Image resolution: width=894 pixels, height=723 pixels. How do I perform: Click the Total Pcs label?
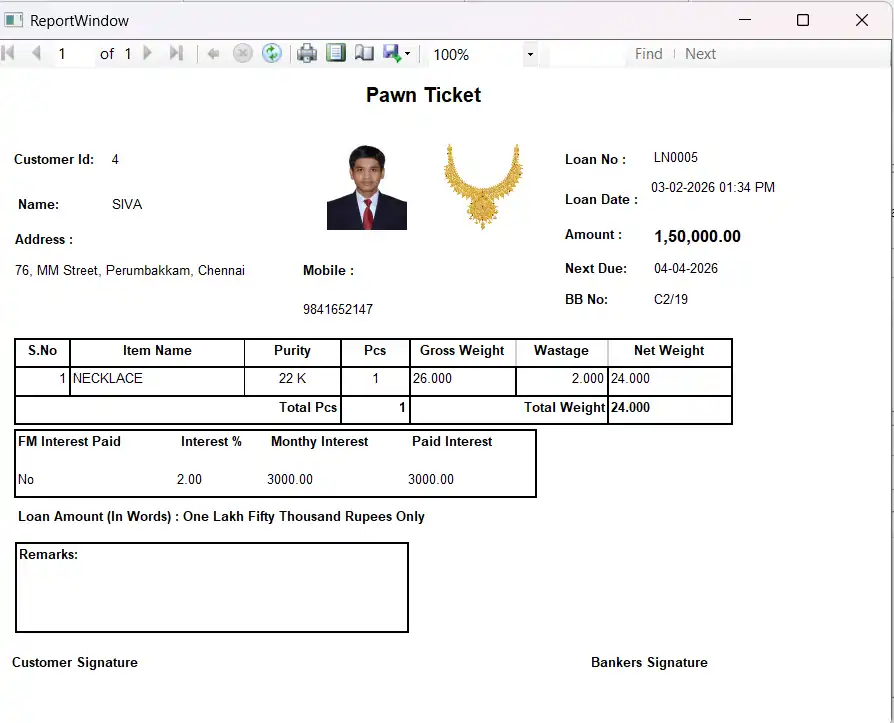click(308, 407)
